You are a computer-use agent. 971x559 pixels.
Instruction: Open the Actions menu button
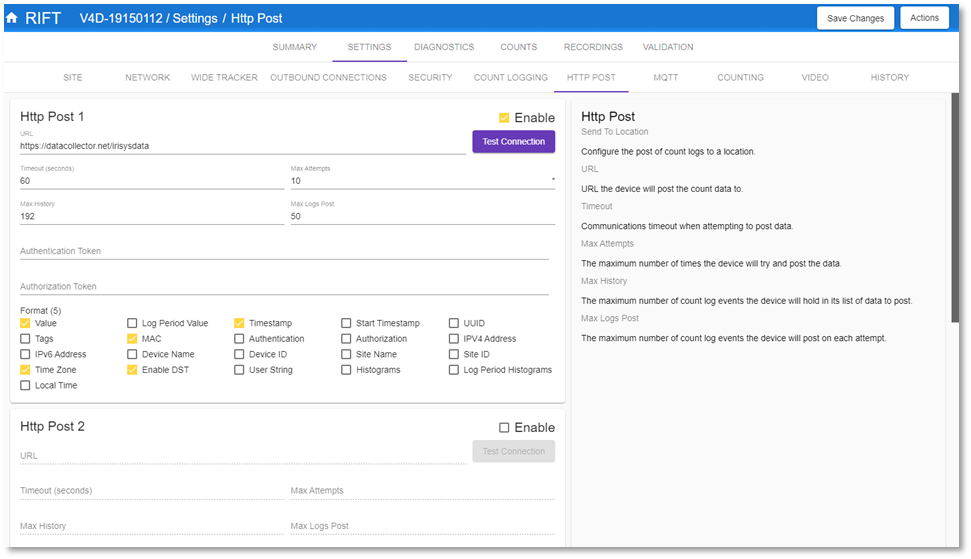pos(924,18)
